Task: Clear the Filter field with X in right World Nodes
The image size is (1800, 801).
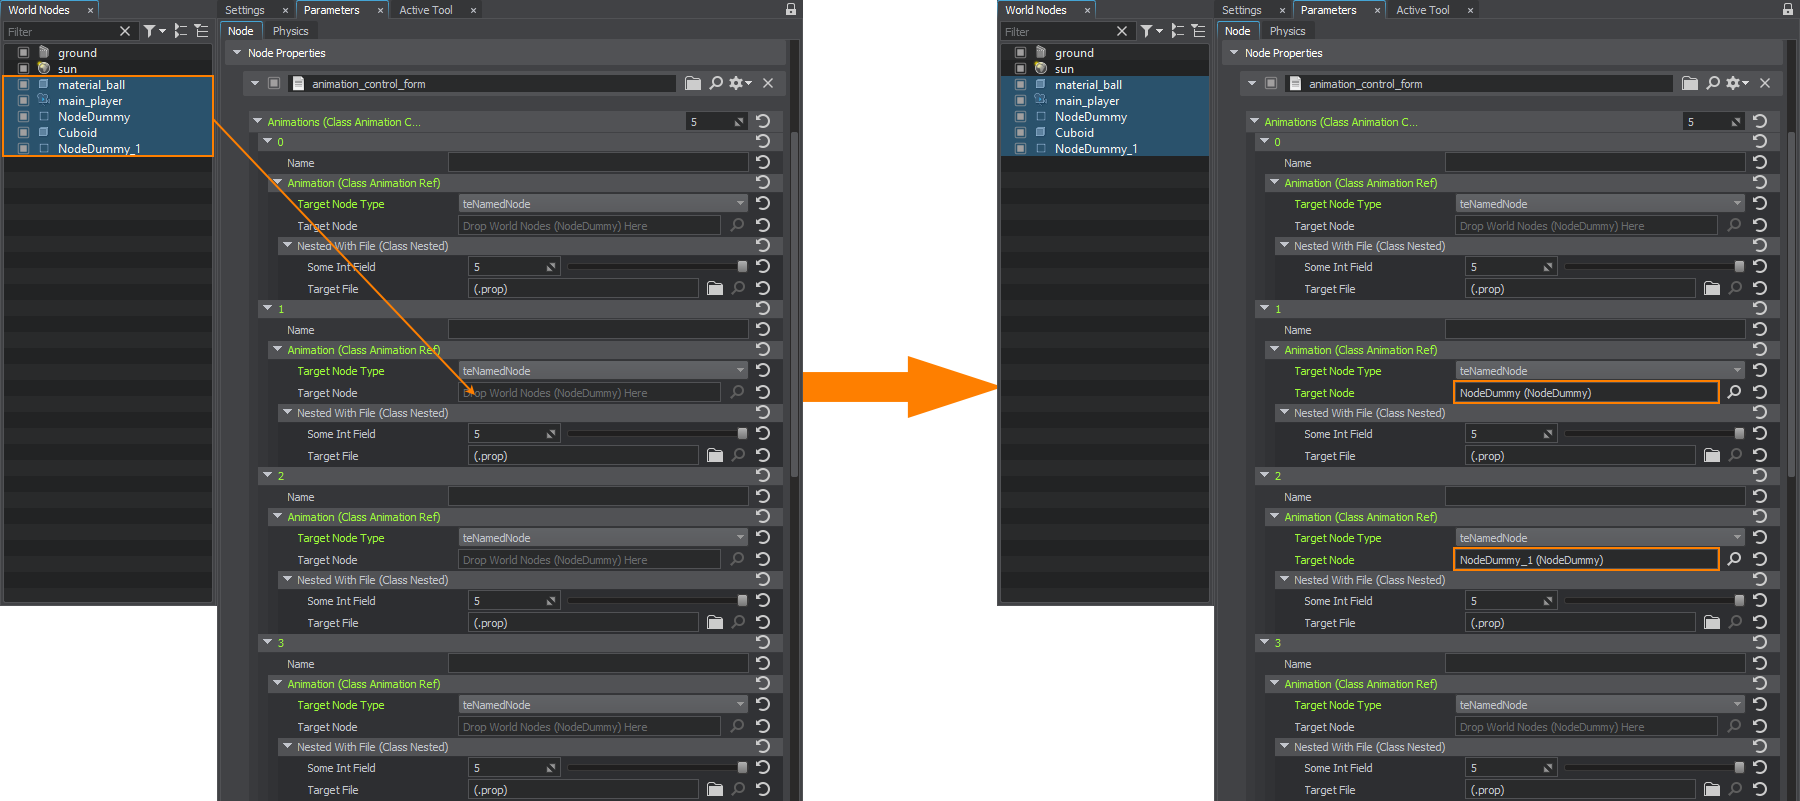Action: [1122, 31]
